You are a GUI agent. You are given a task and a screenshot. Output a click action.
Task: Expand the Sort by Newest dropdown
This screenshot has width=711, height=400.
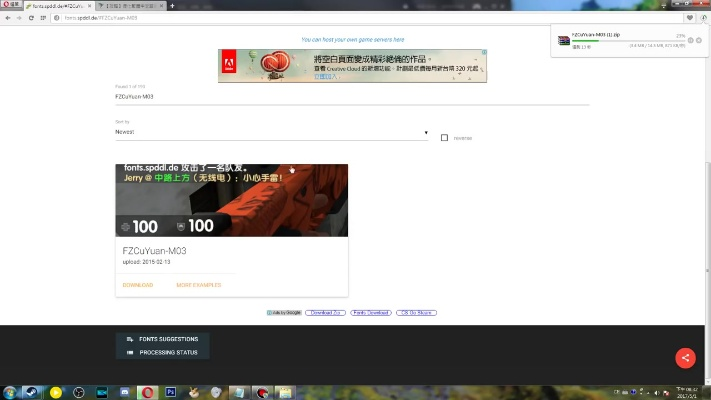pos(271,132)
